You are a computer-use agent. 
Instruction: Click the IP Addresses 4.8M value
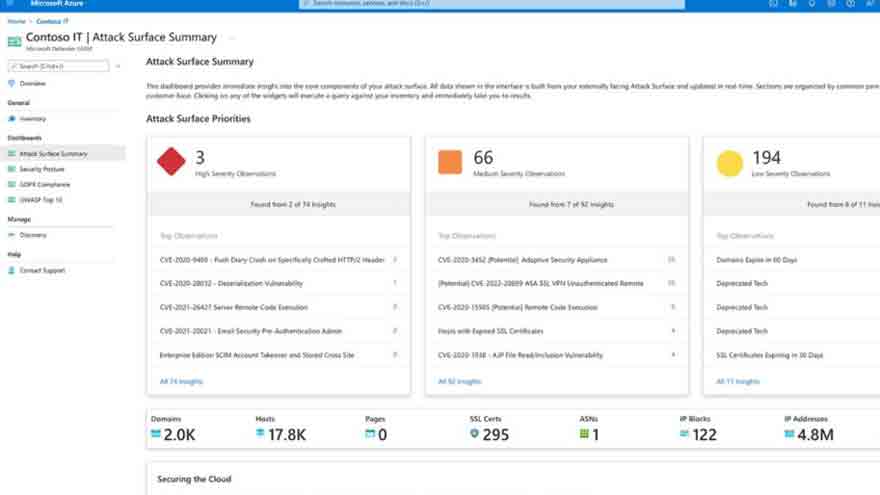click(x=815, y=434)
